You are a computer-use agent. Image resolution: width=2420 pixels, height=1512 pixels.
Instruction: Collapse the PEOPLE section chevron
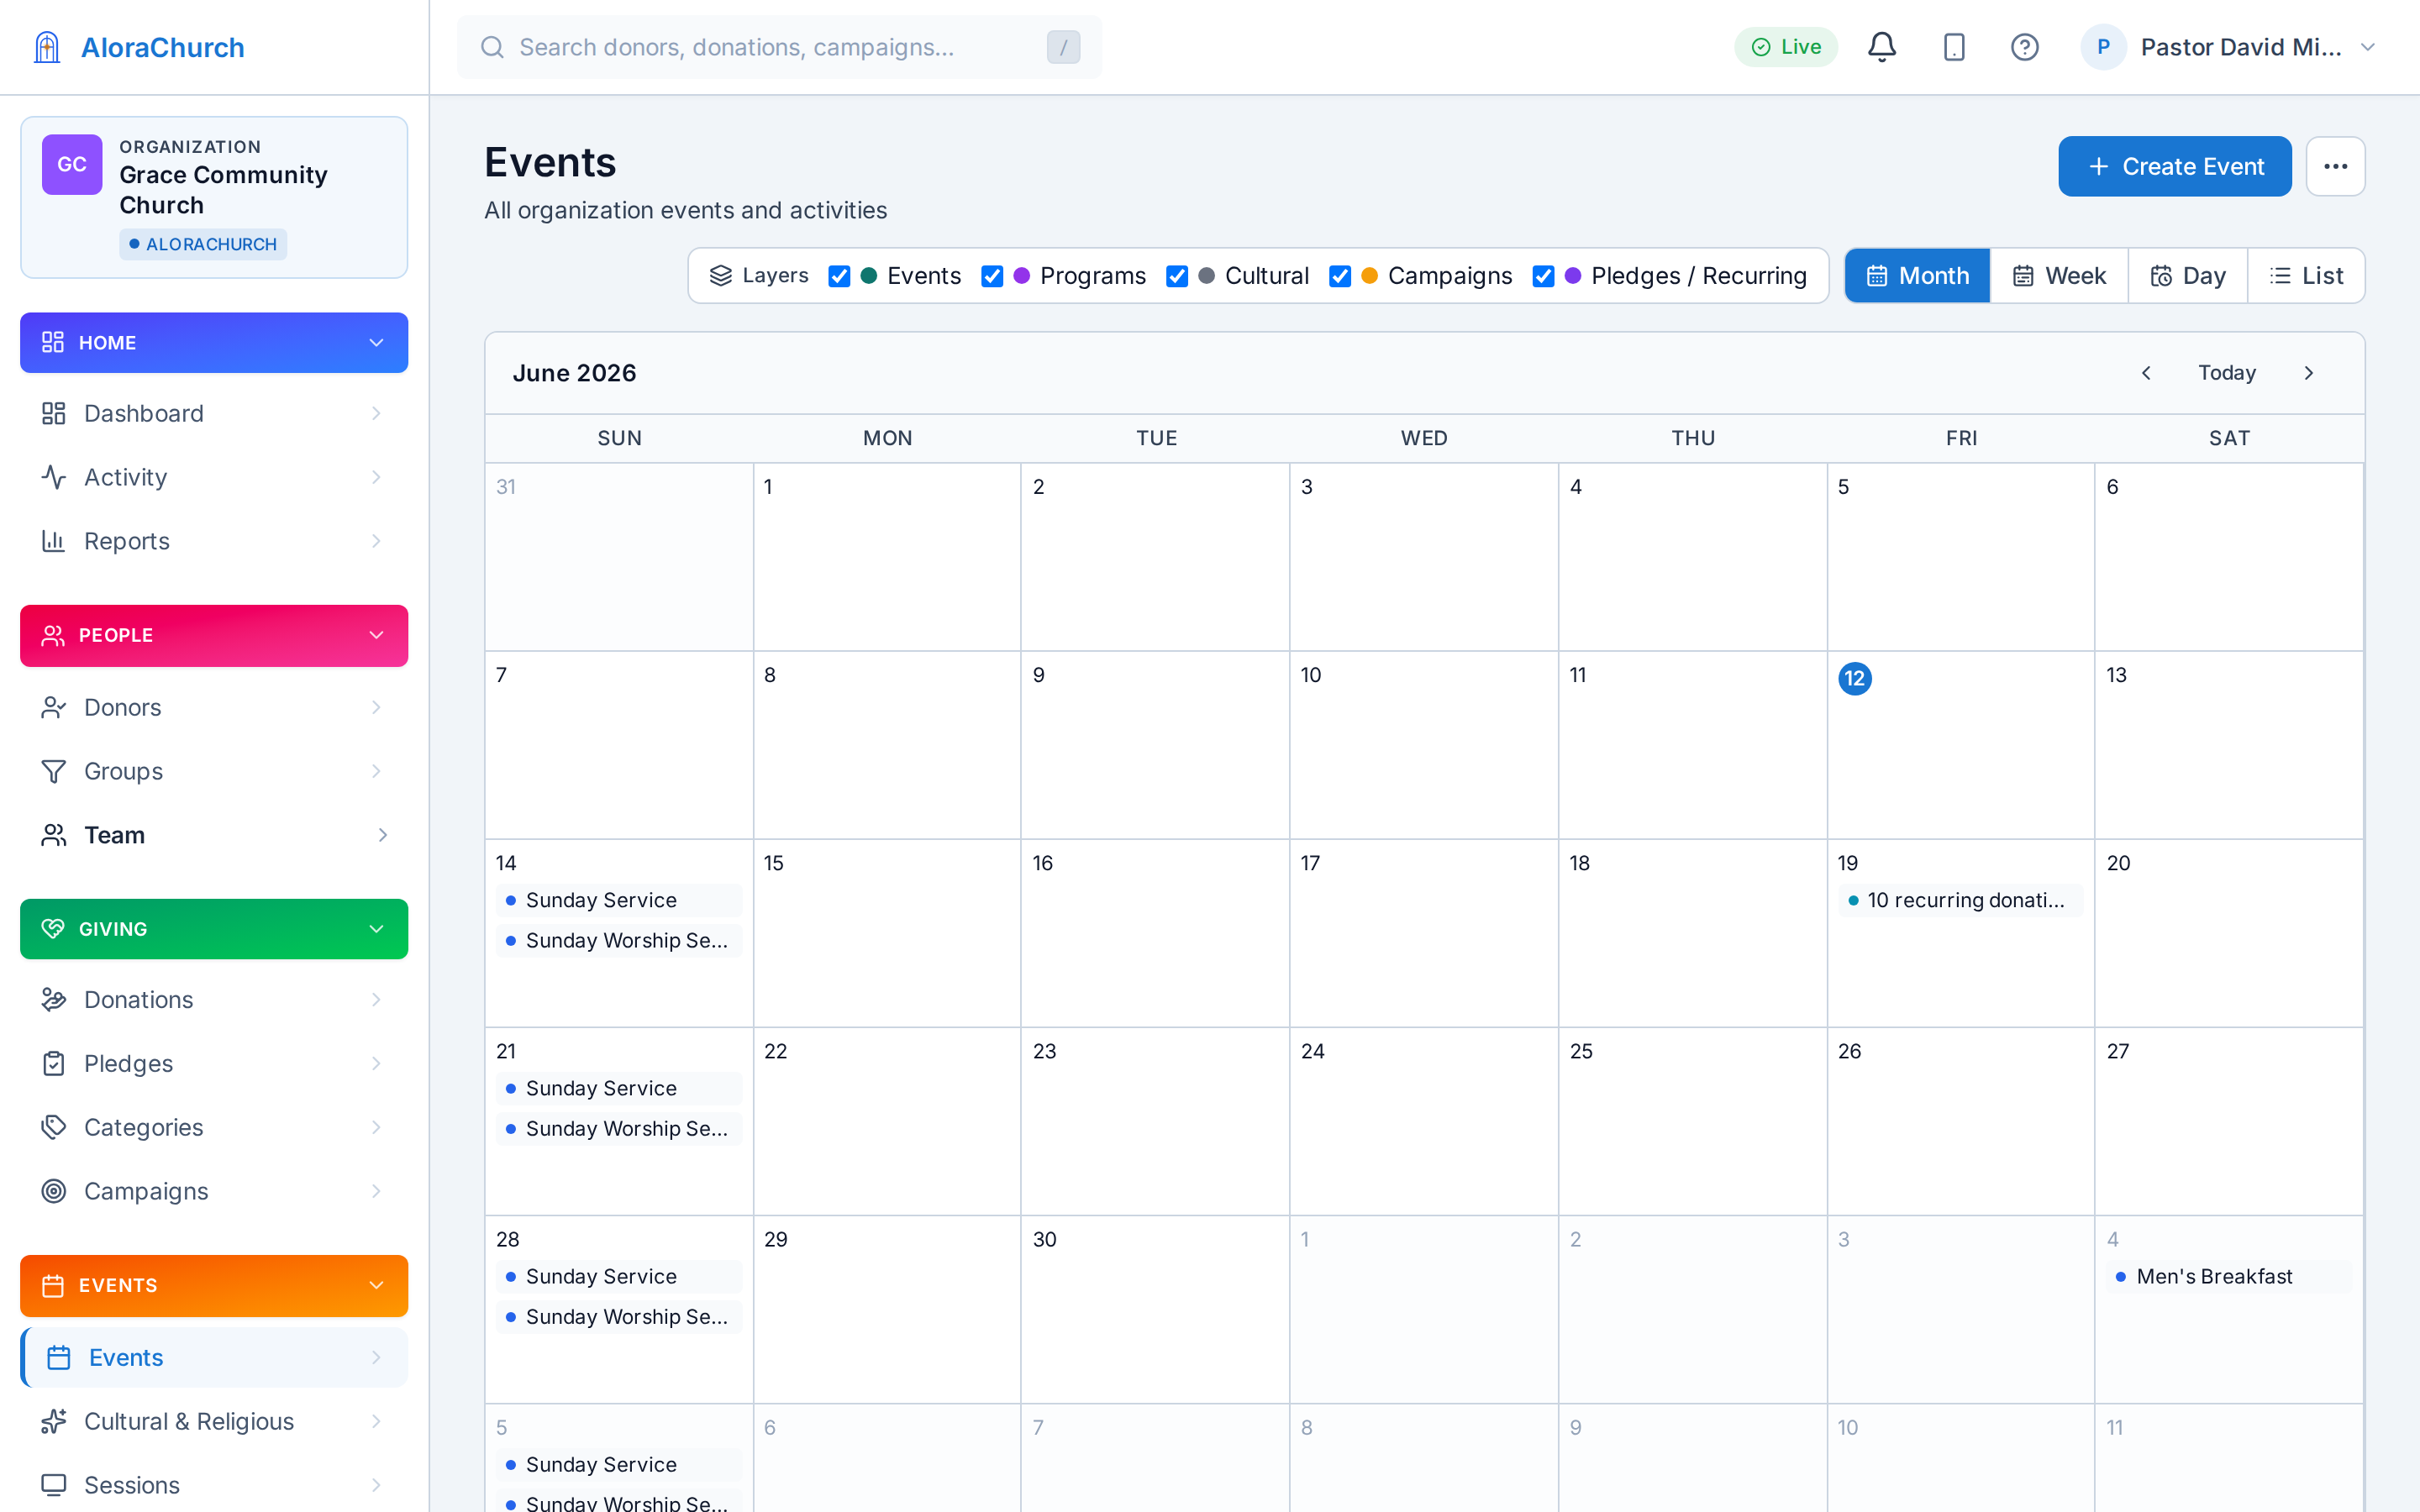click(x=376, y=635)
